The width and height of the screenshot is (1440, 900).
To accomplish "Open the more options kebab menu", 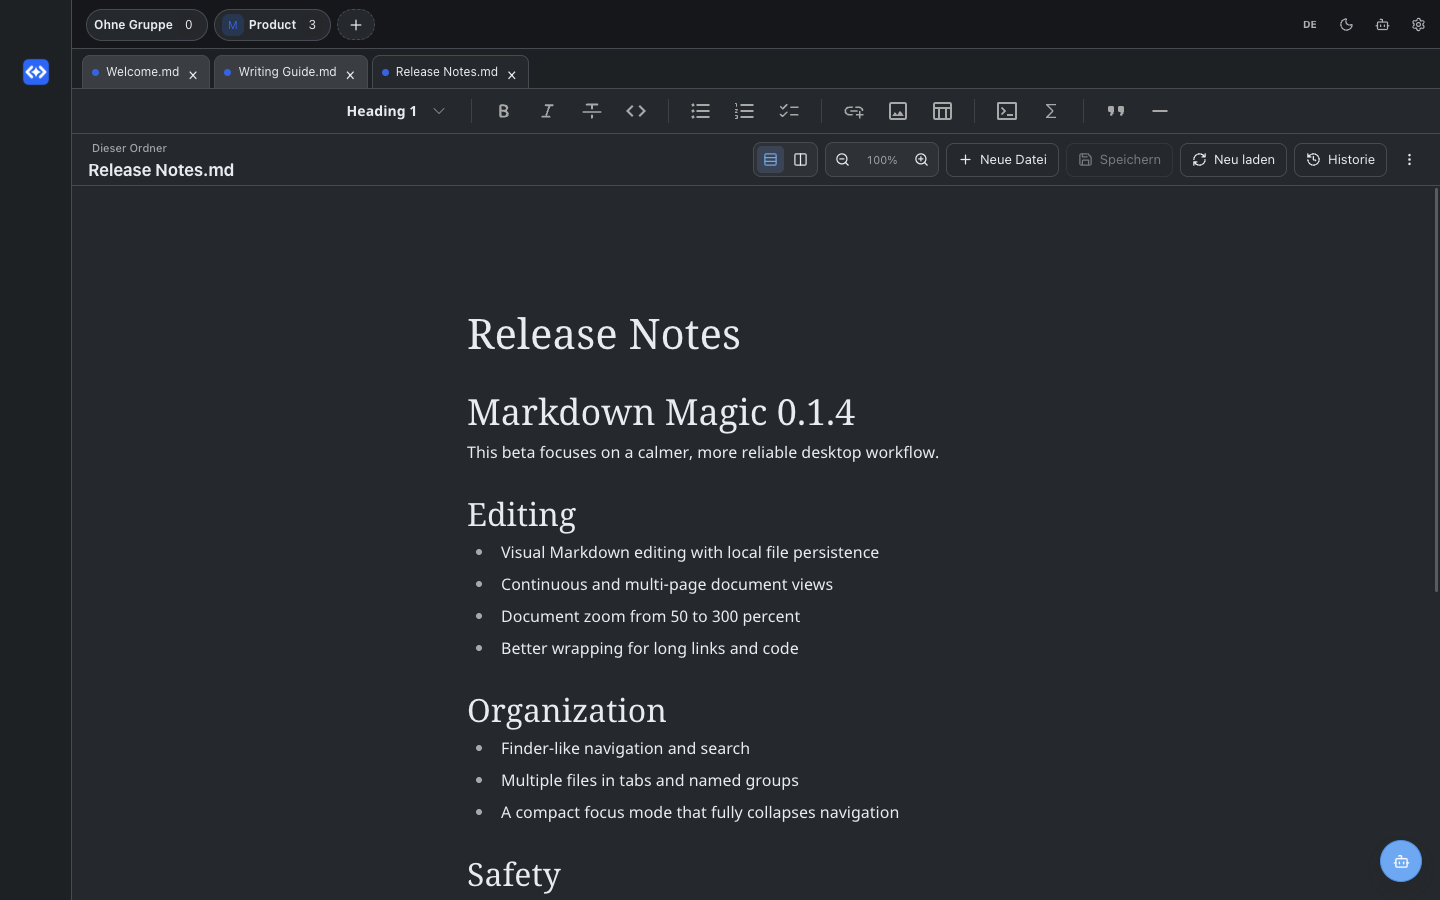I will coord(1409,160).
